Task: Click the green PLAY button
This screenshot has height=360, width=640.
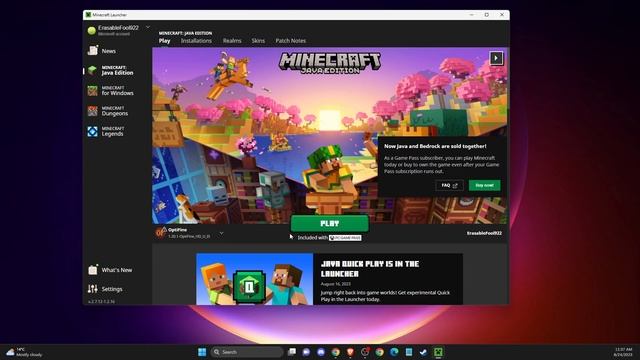Action: pos(329,224)
